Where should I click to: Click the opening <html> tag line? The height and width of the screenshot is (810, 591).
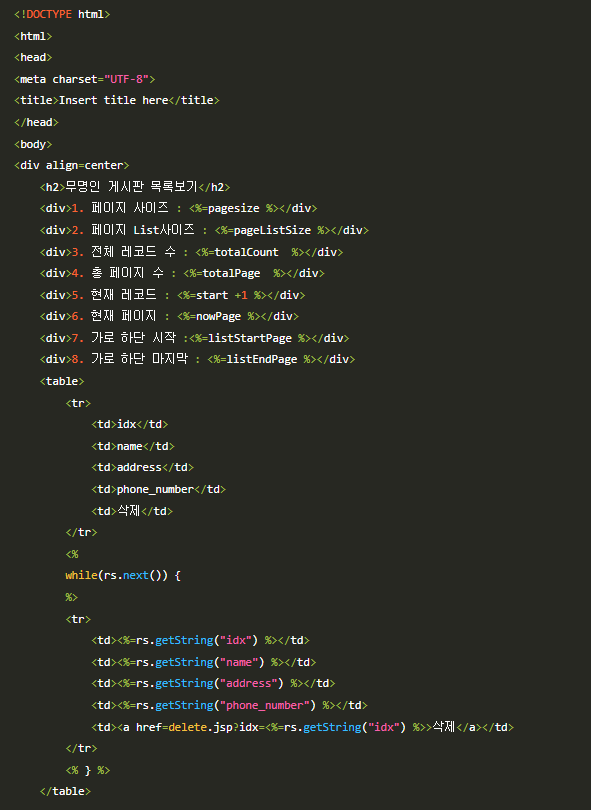pos(33,37)
